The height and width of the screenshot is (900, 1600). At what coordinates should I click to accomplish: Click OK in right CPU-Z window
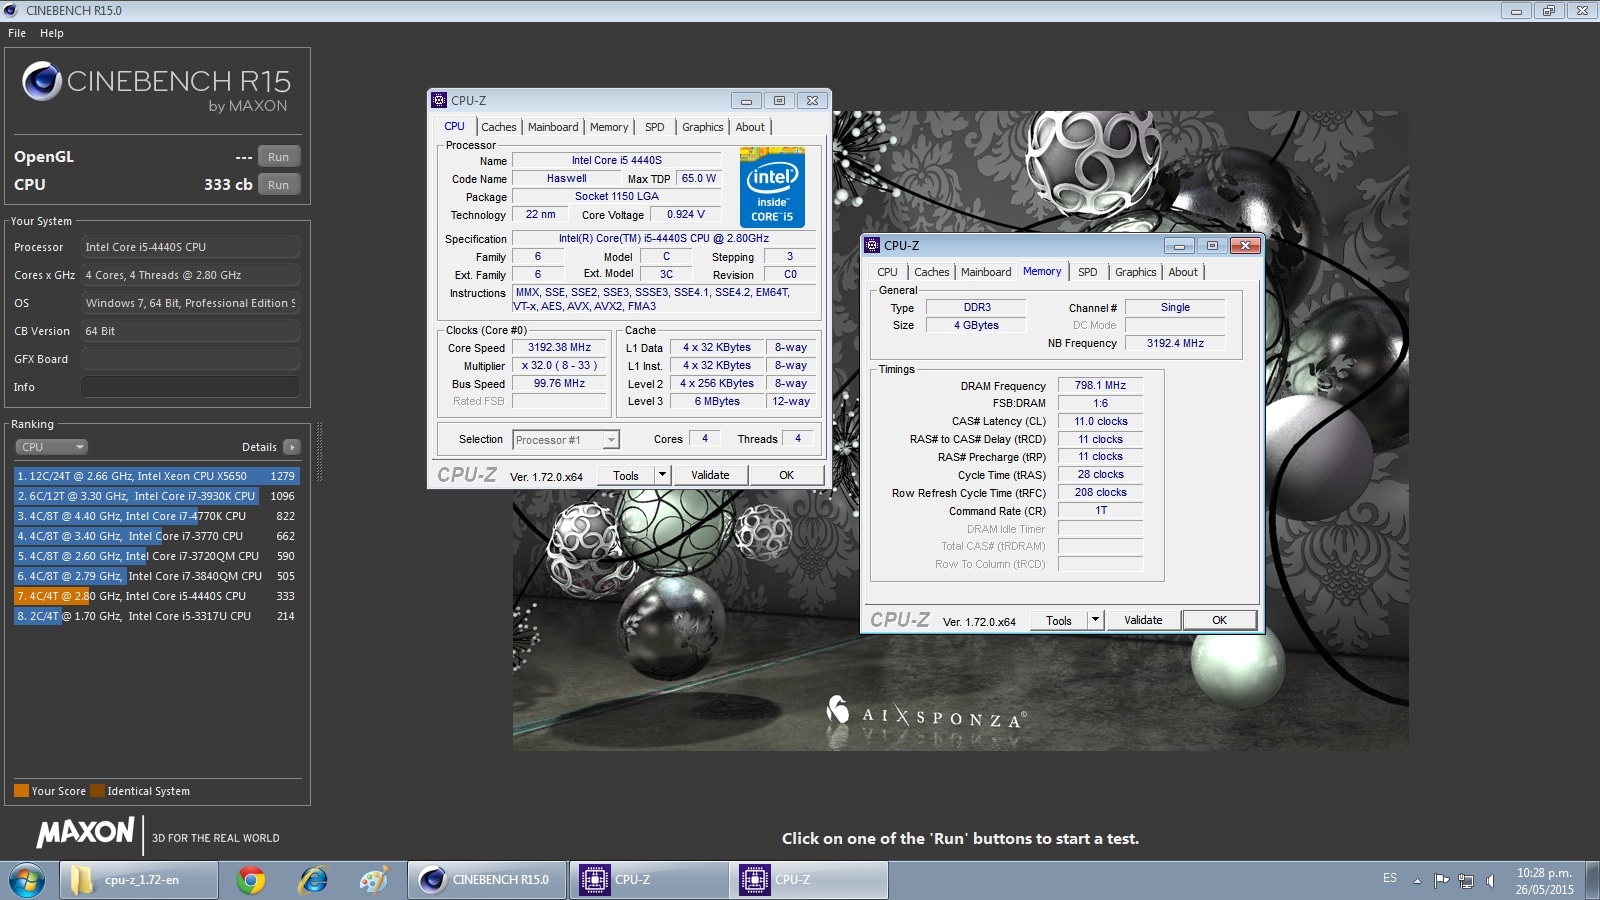pos(1220,621)
